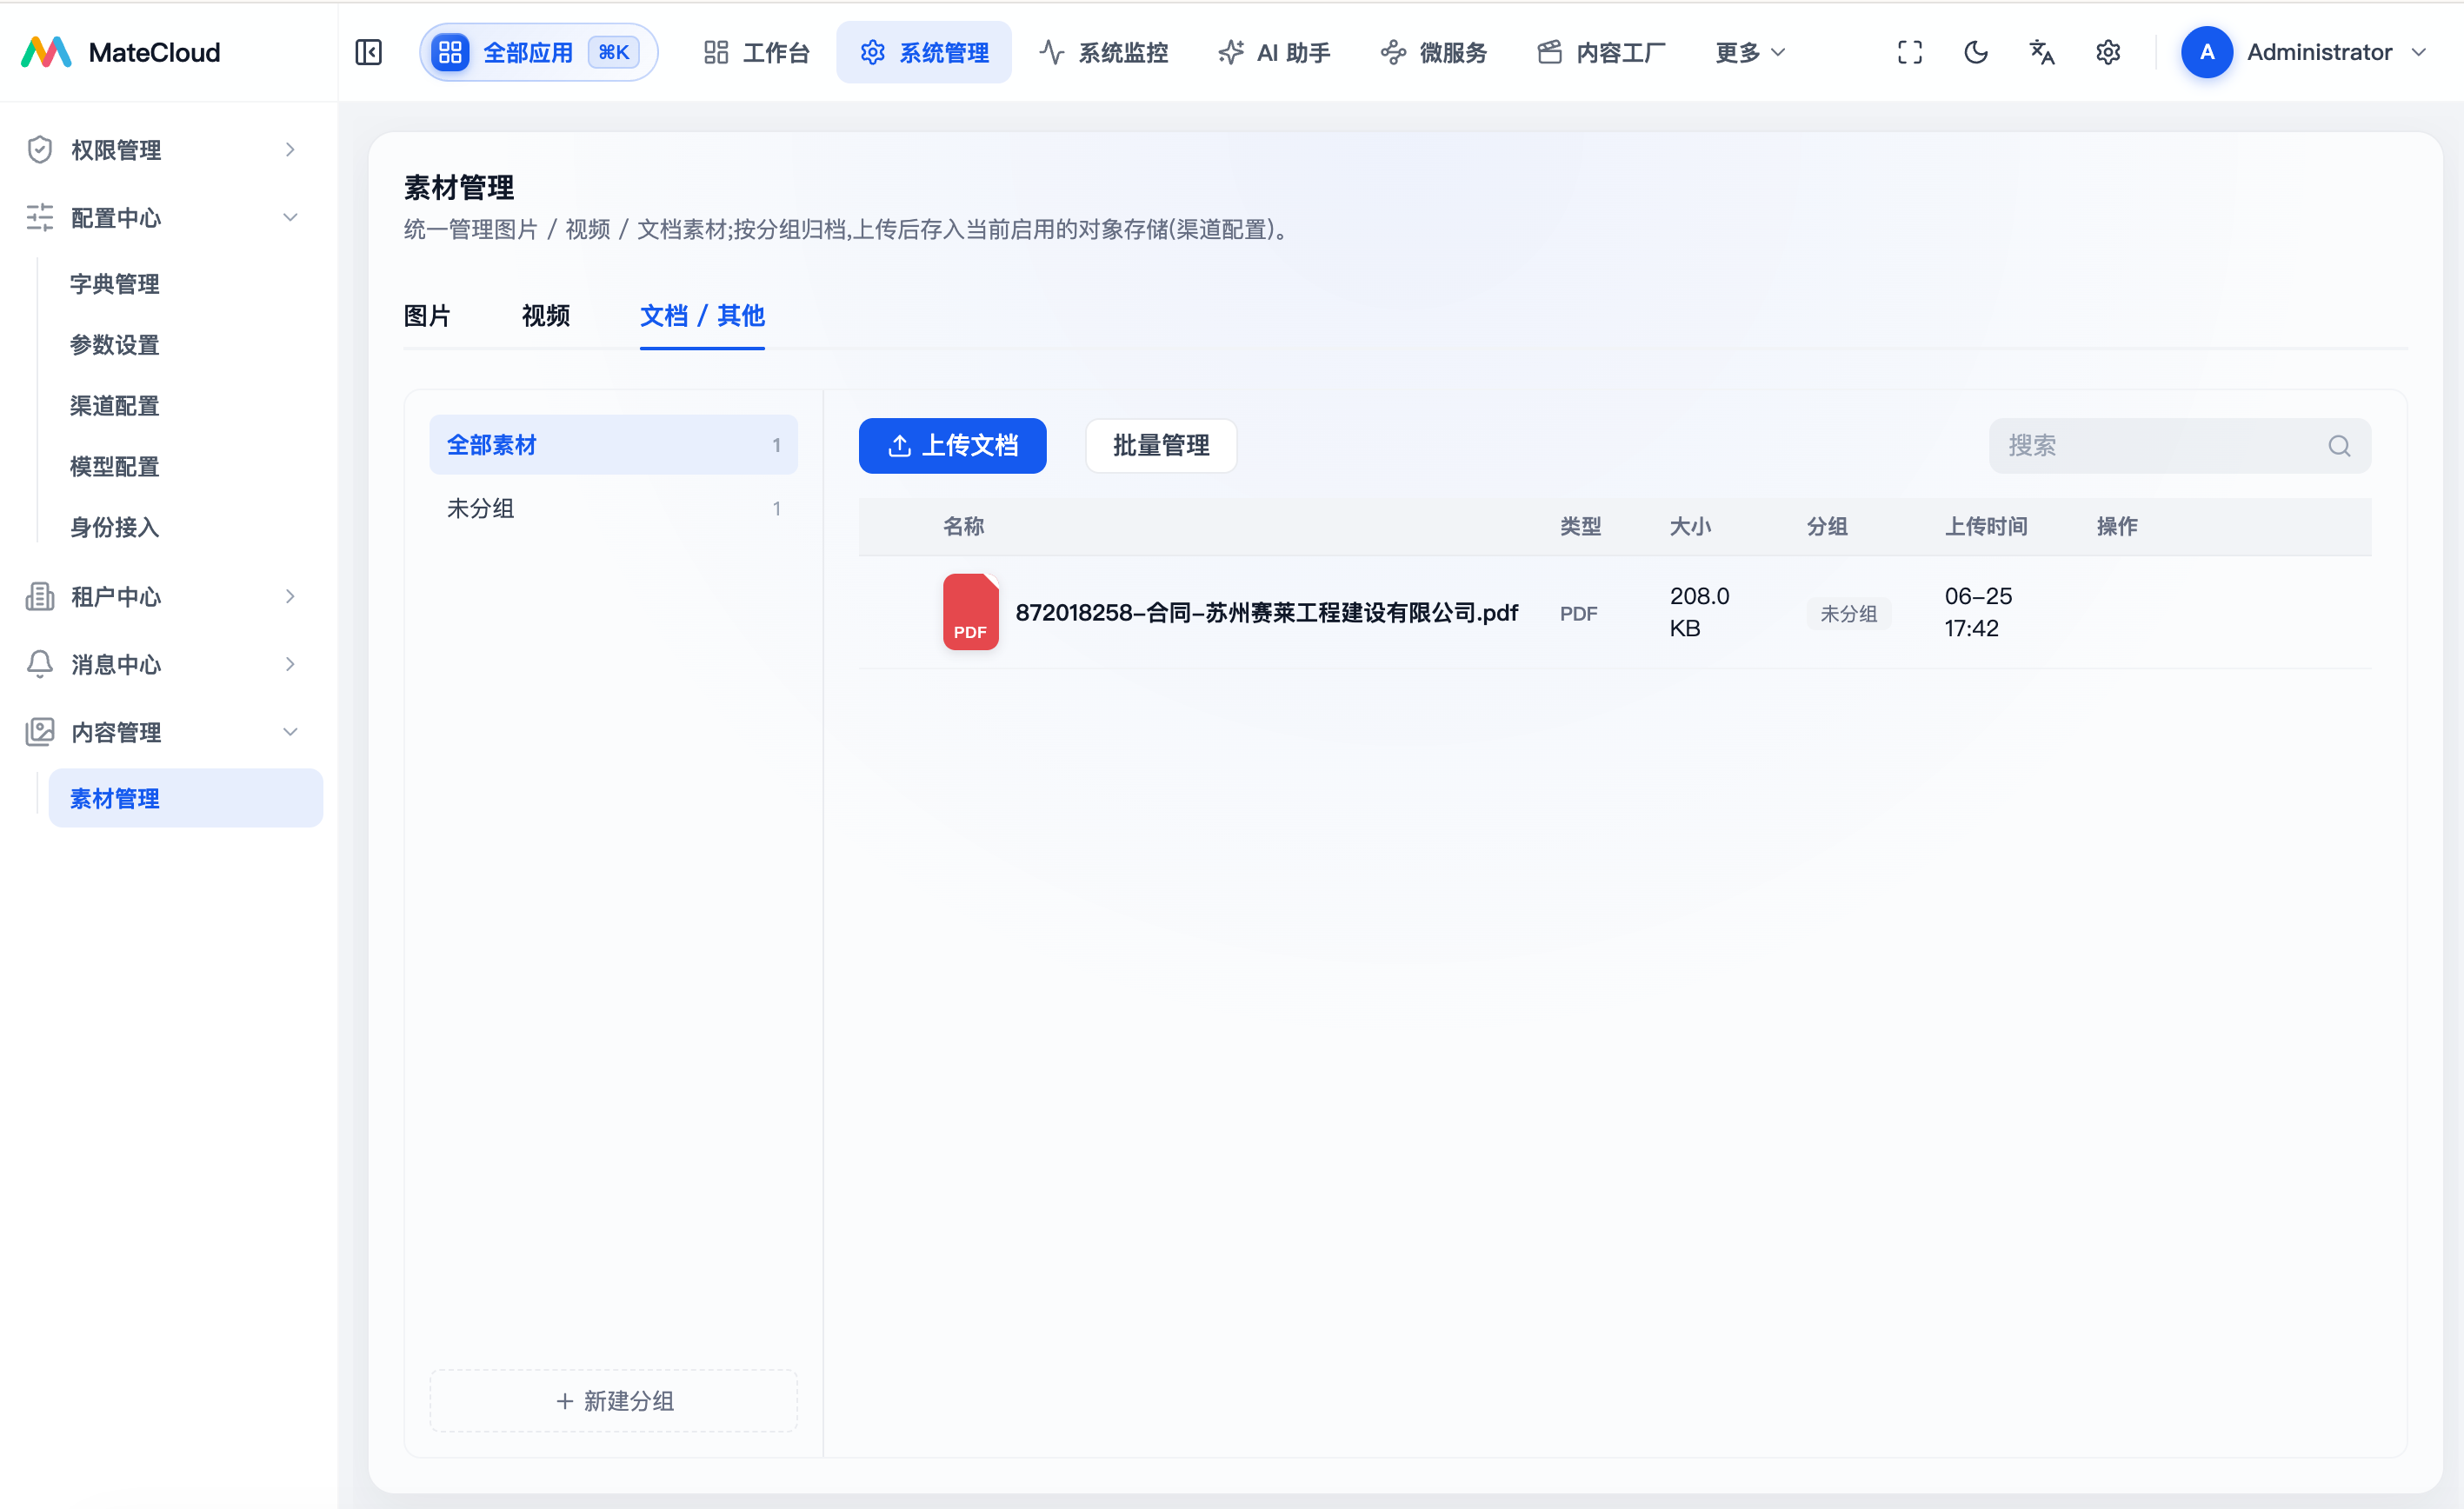
Task: Click the 系统管理 gear icon
Action: [x=872, y=52]
